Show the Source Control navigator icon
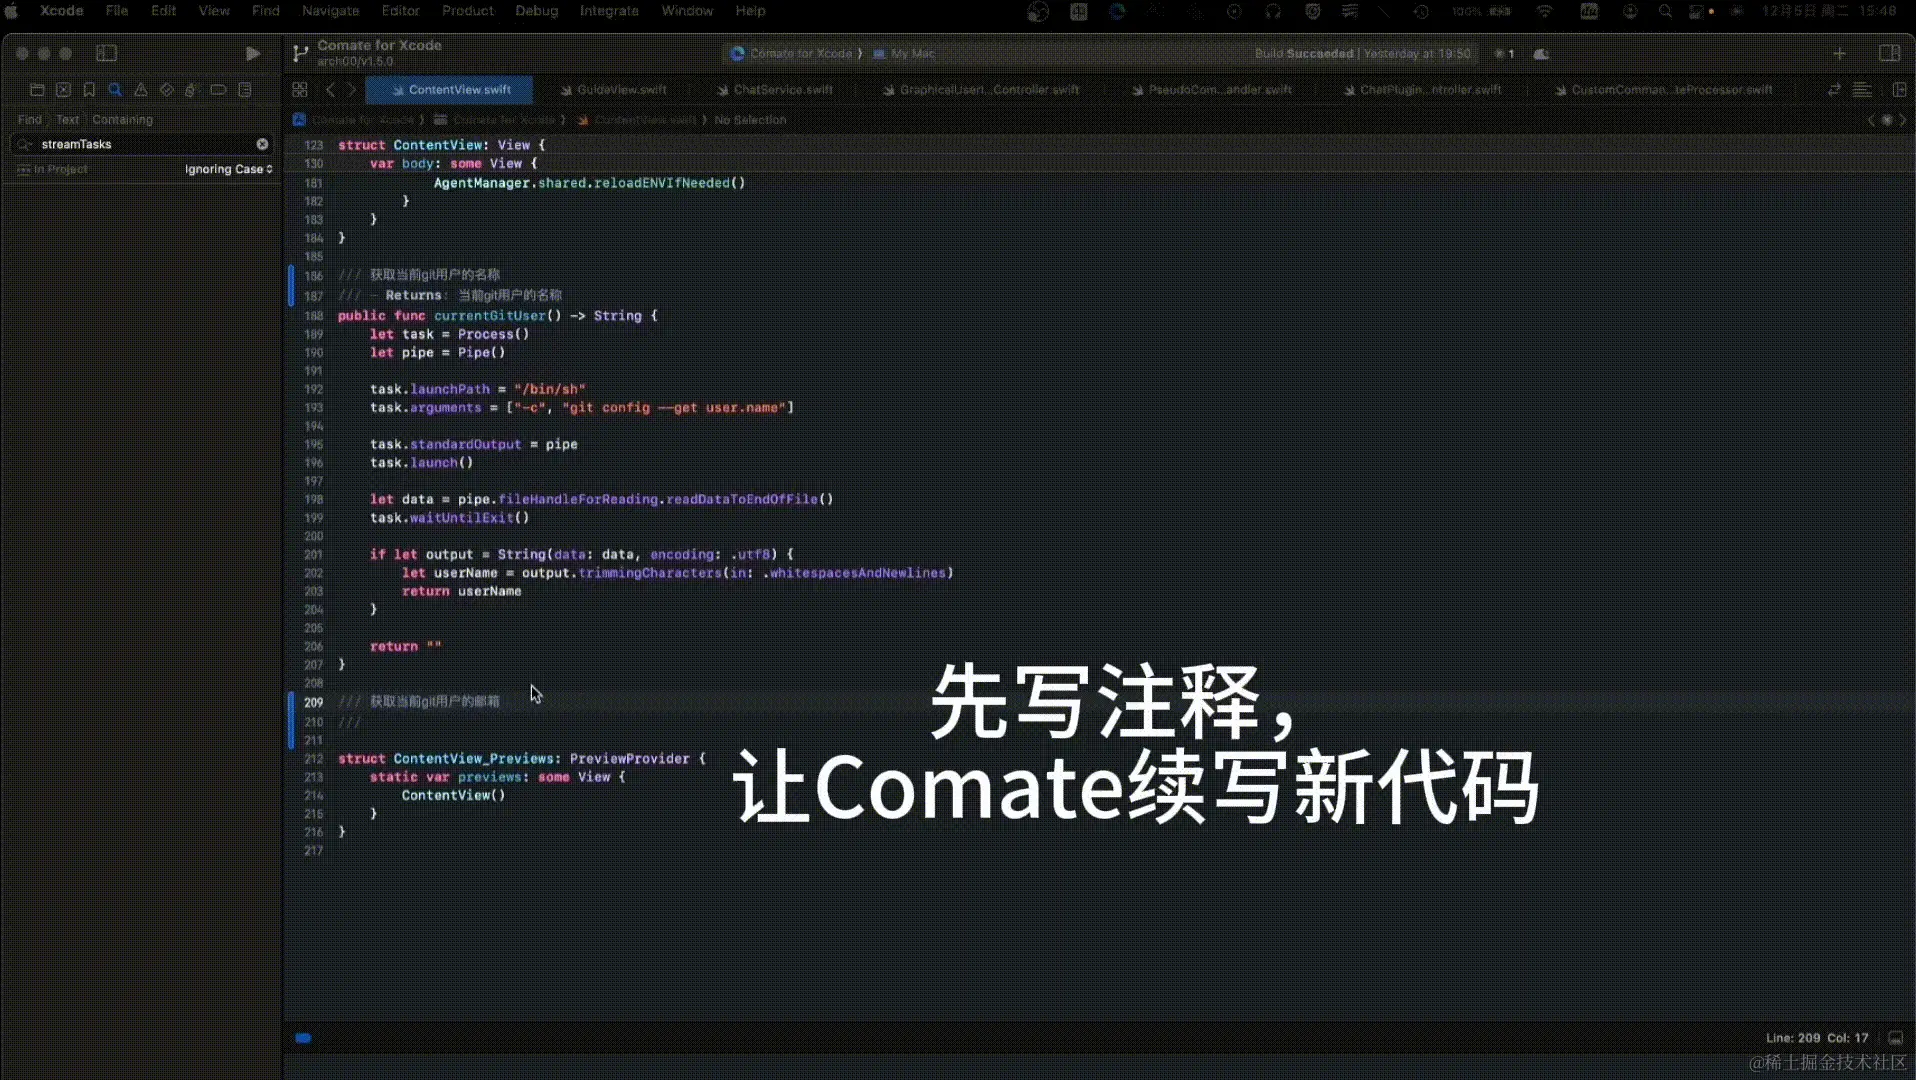The width and height of the screenshot is (1916, 1080). point(63,90)
